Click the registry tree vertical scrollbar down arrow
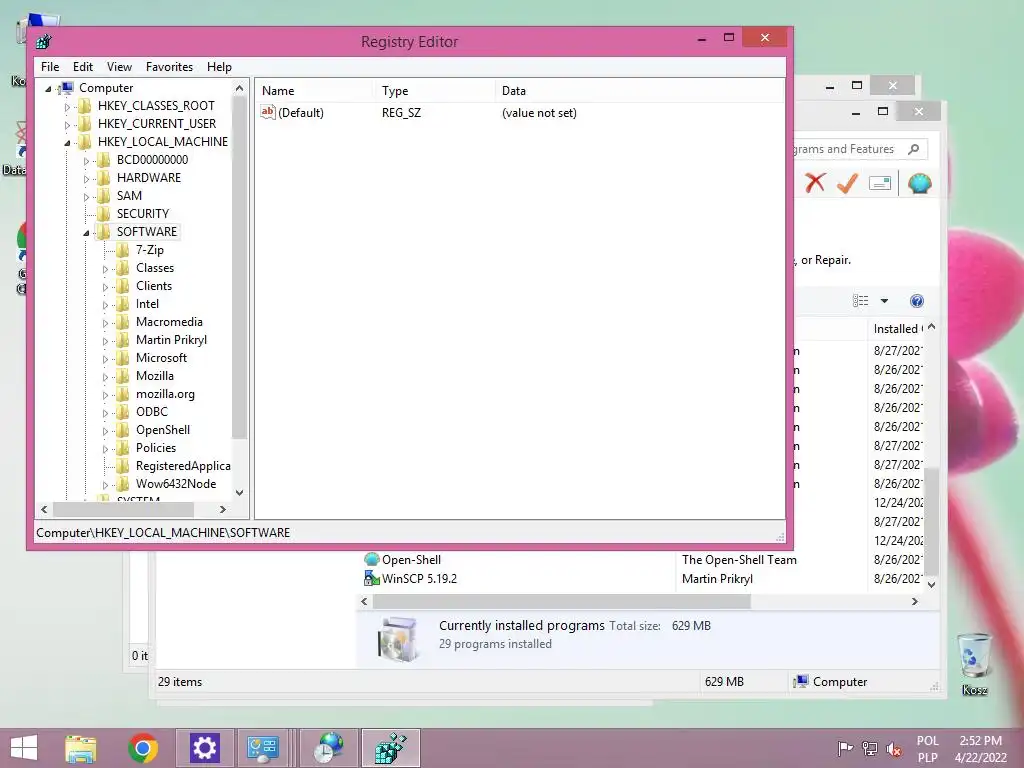The height and width of the screenshot is (768, 1024). click(x=240, y=493)
